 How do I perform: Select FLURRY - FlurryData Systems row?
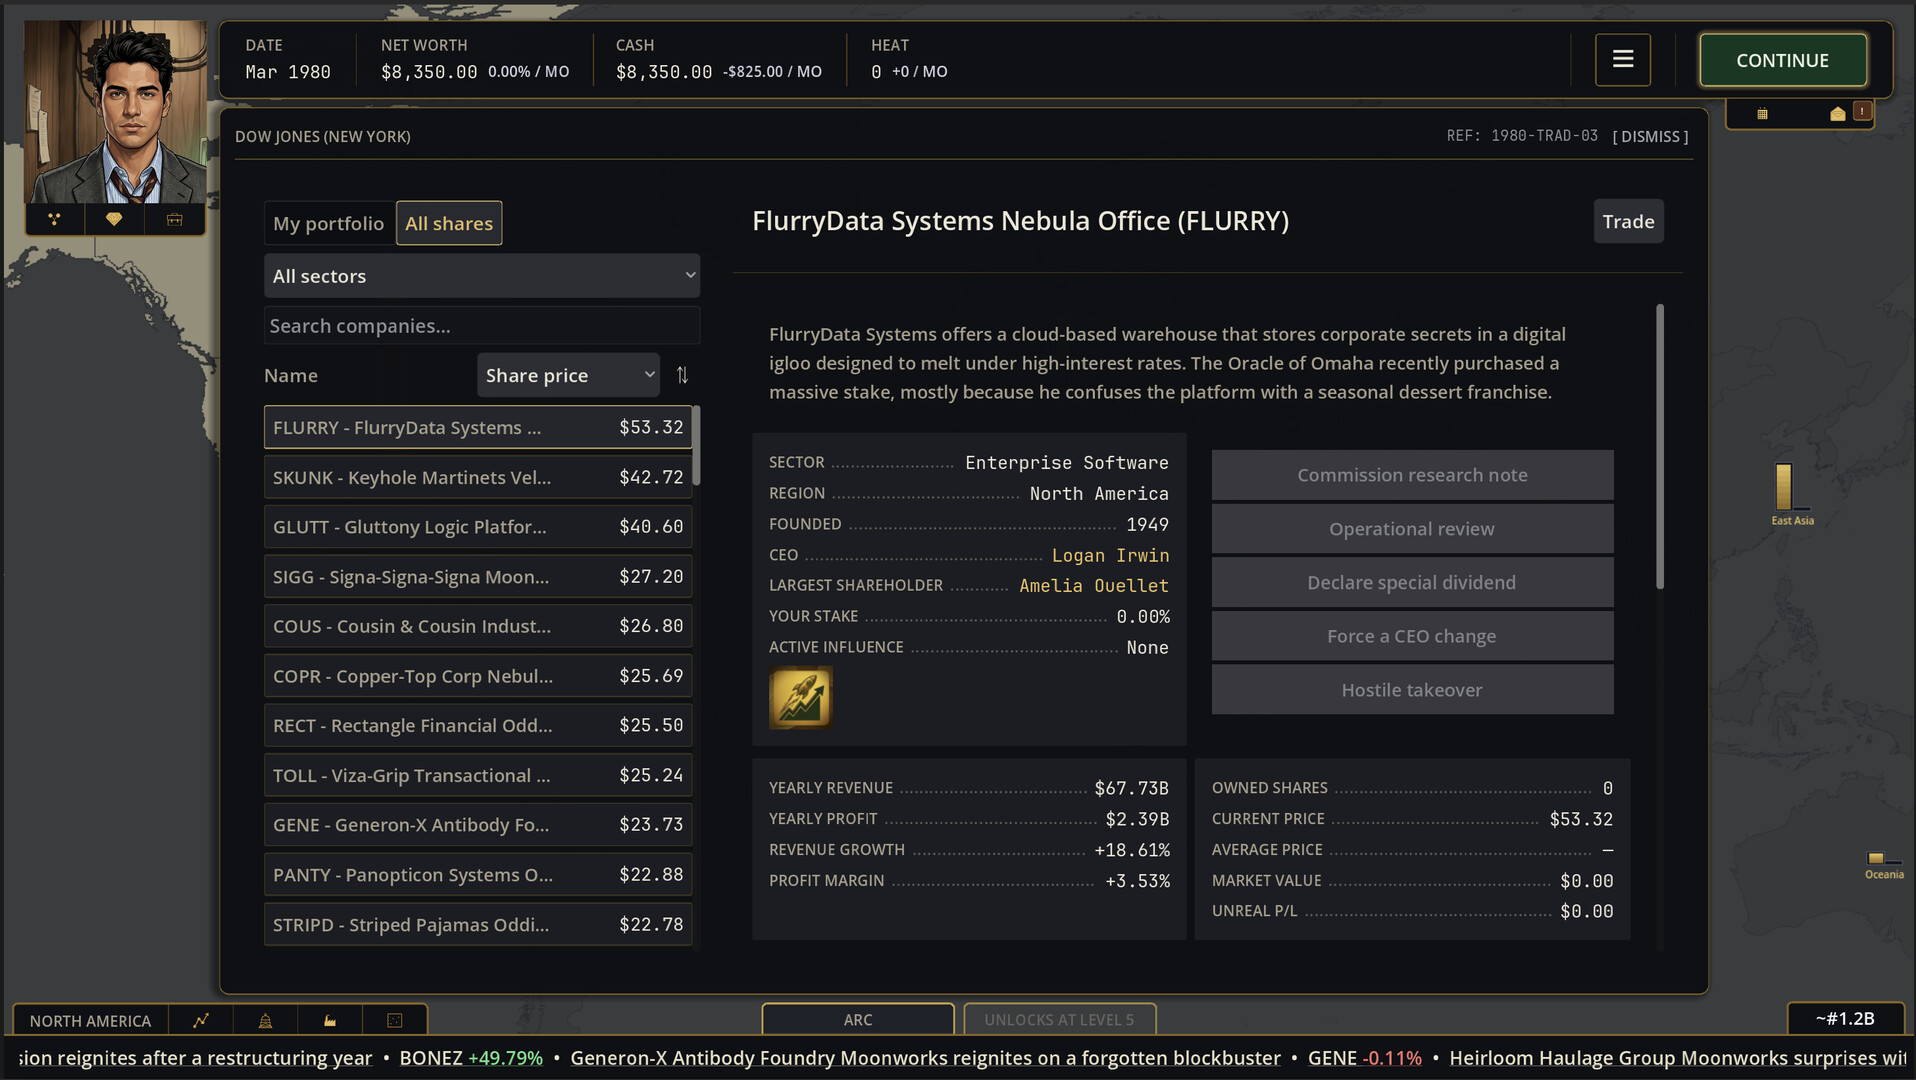point(478,427)
